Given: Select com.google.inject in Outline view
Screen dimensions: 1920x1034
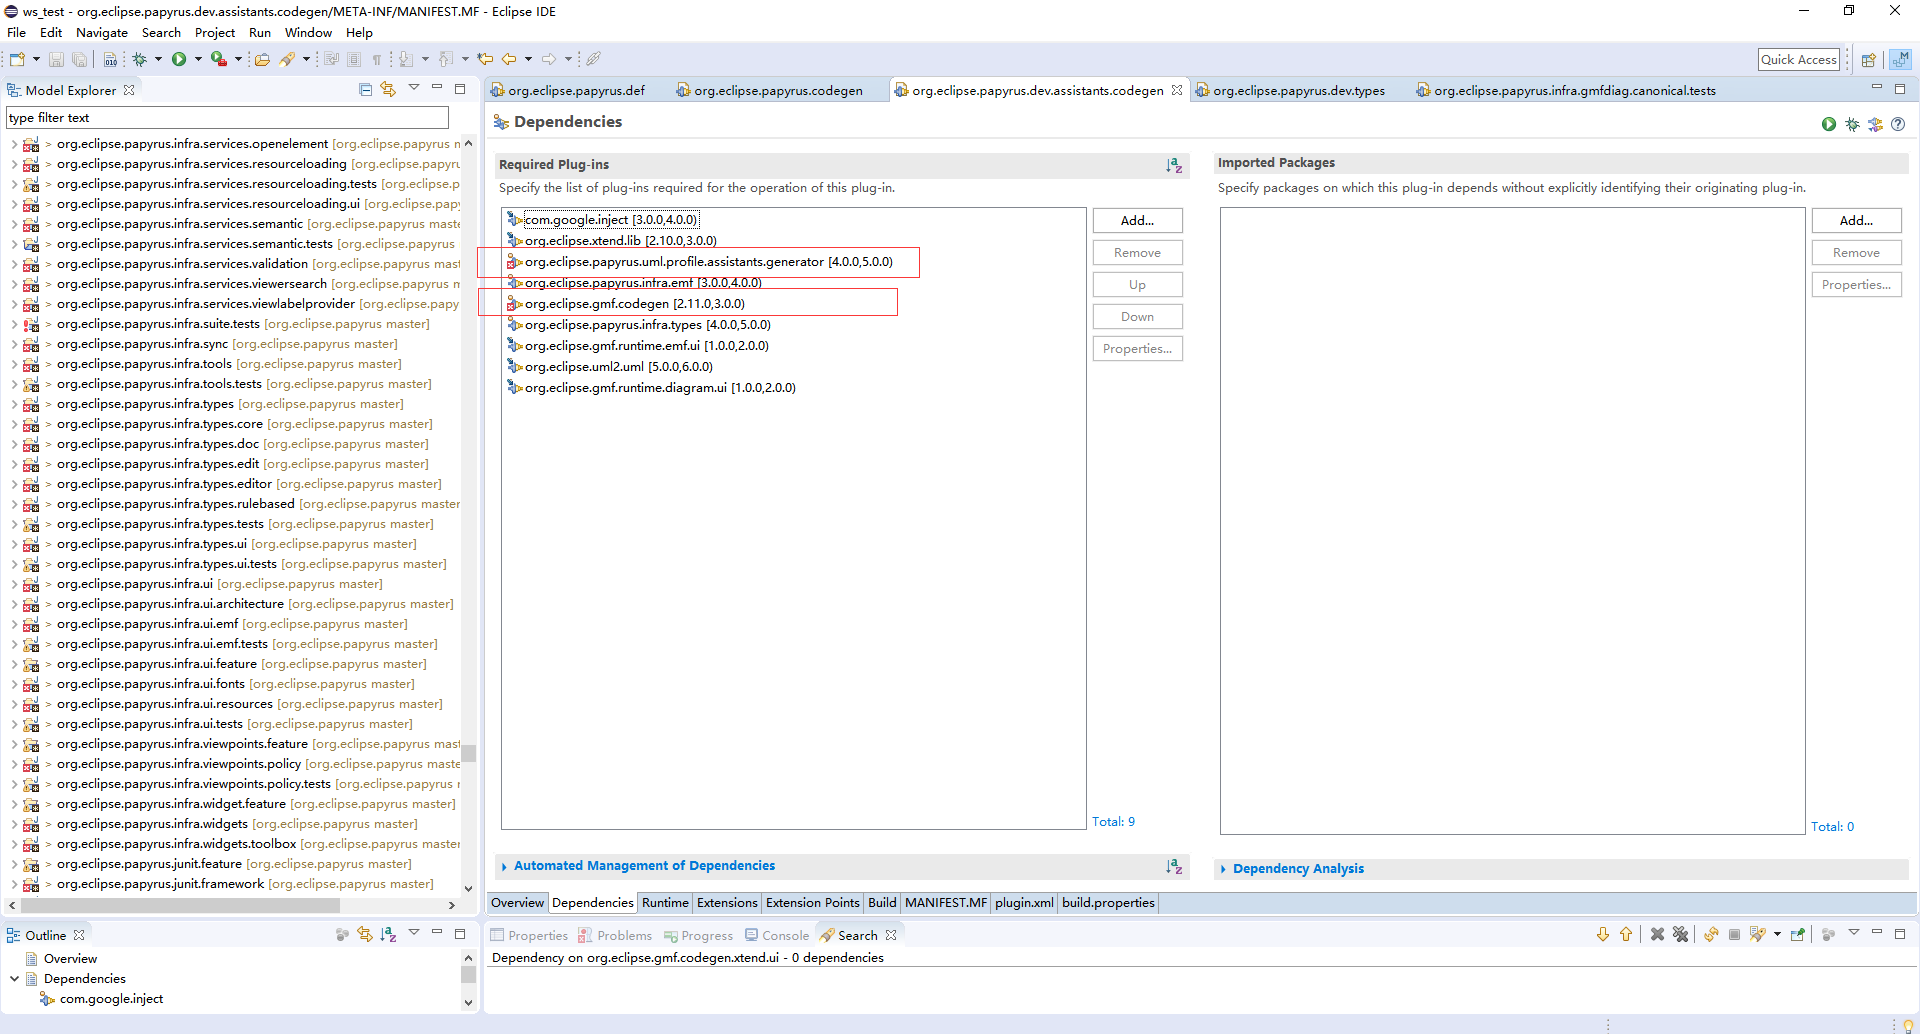Looking at the screenshot, I should click(x=110, y=999).
